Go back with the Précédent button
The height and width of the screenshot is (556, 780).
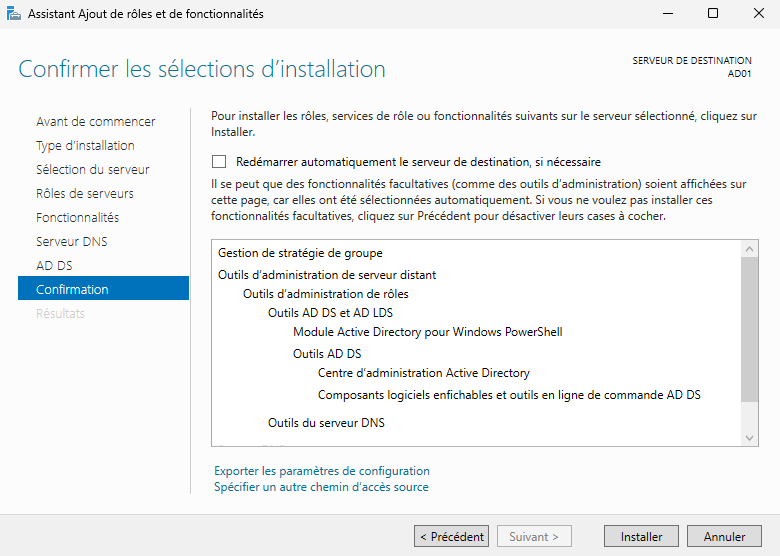point(452,536)
